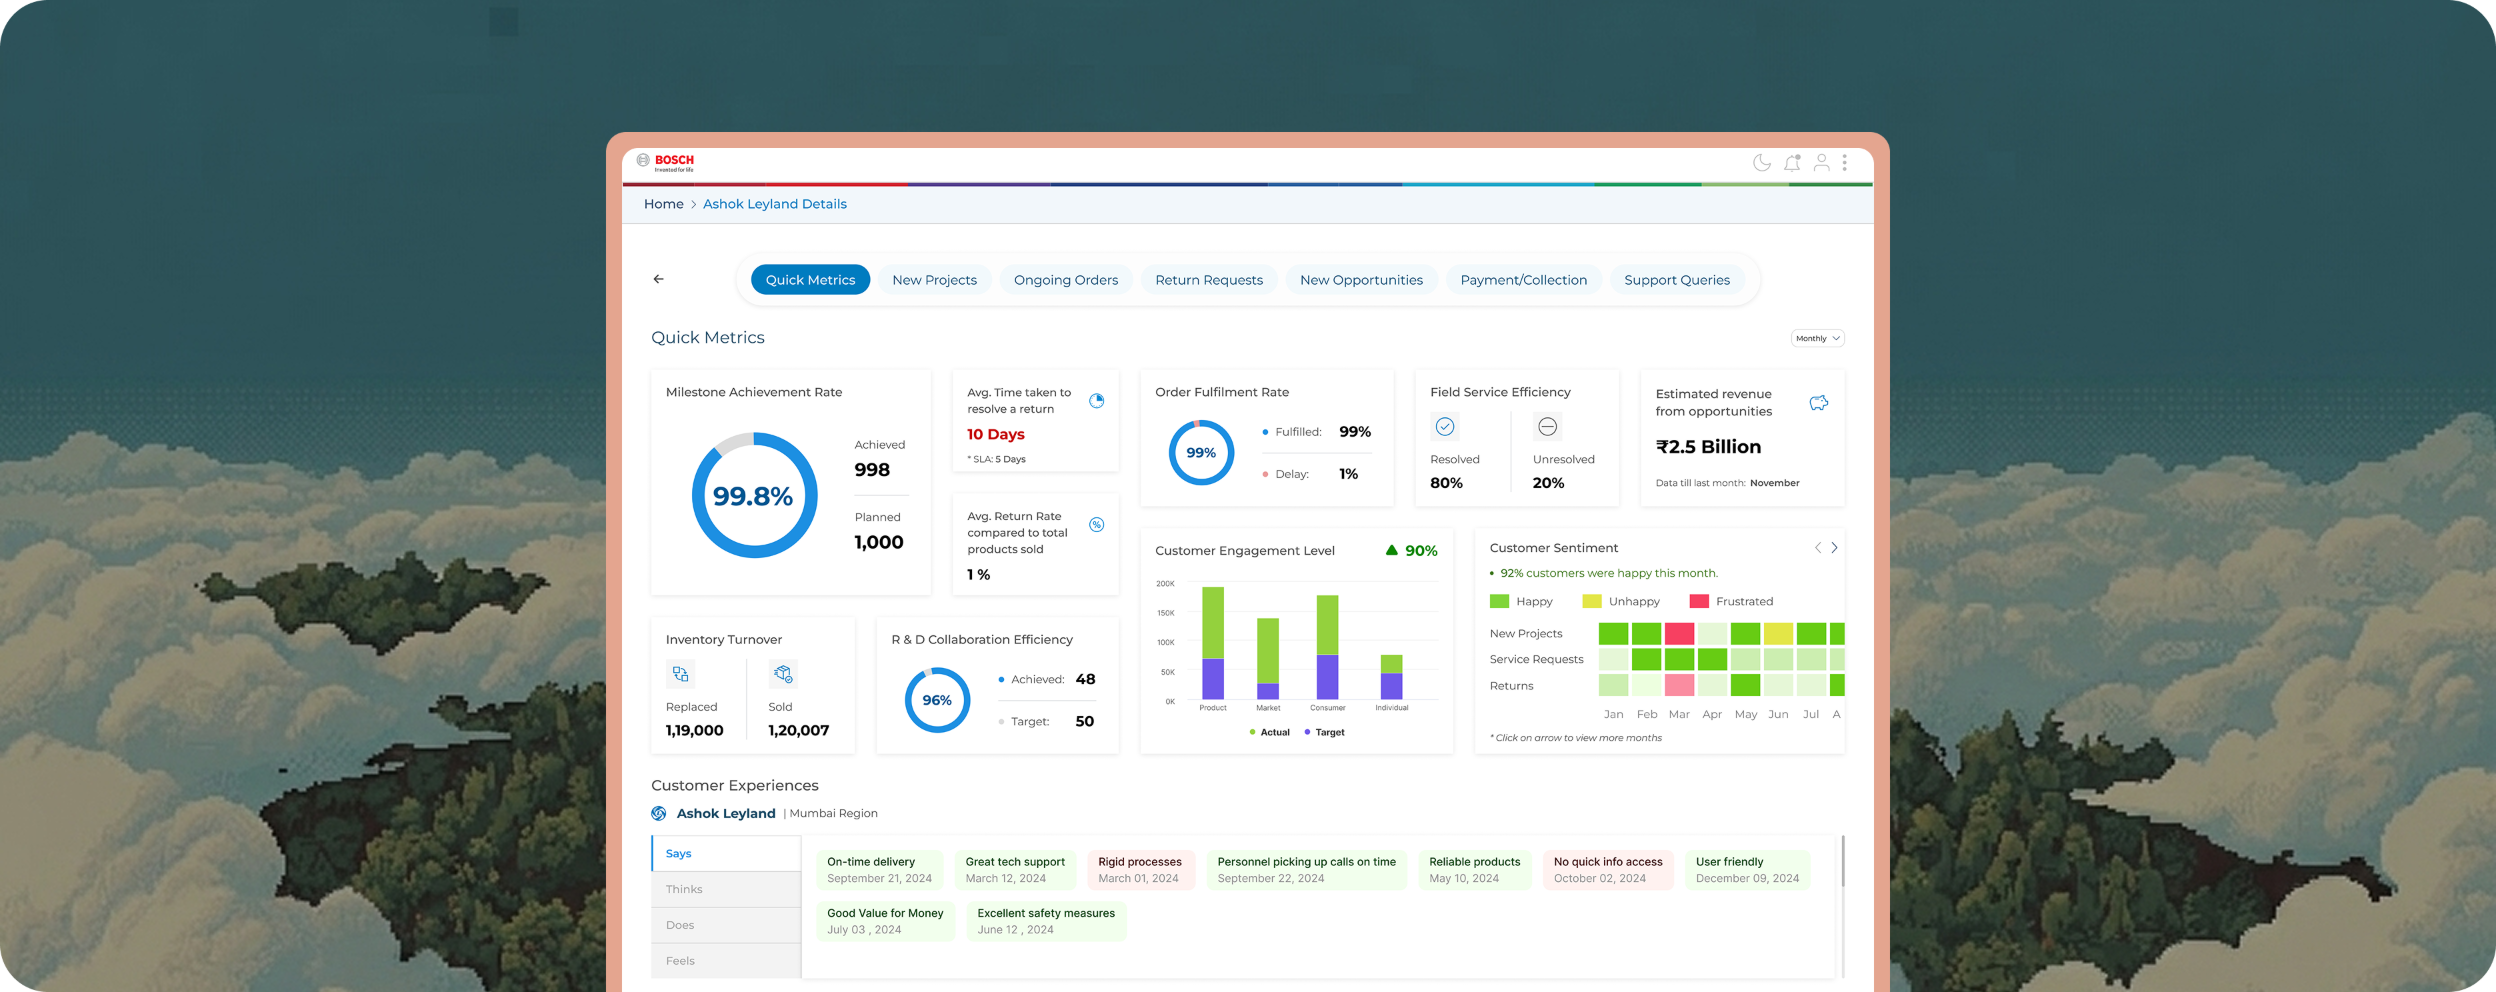The height and width of the screenshot is (992, 2496).
Task: Click the estimated revenue handshake icon
Action: click(x=1818, y=403)
